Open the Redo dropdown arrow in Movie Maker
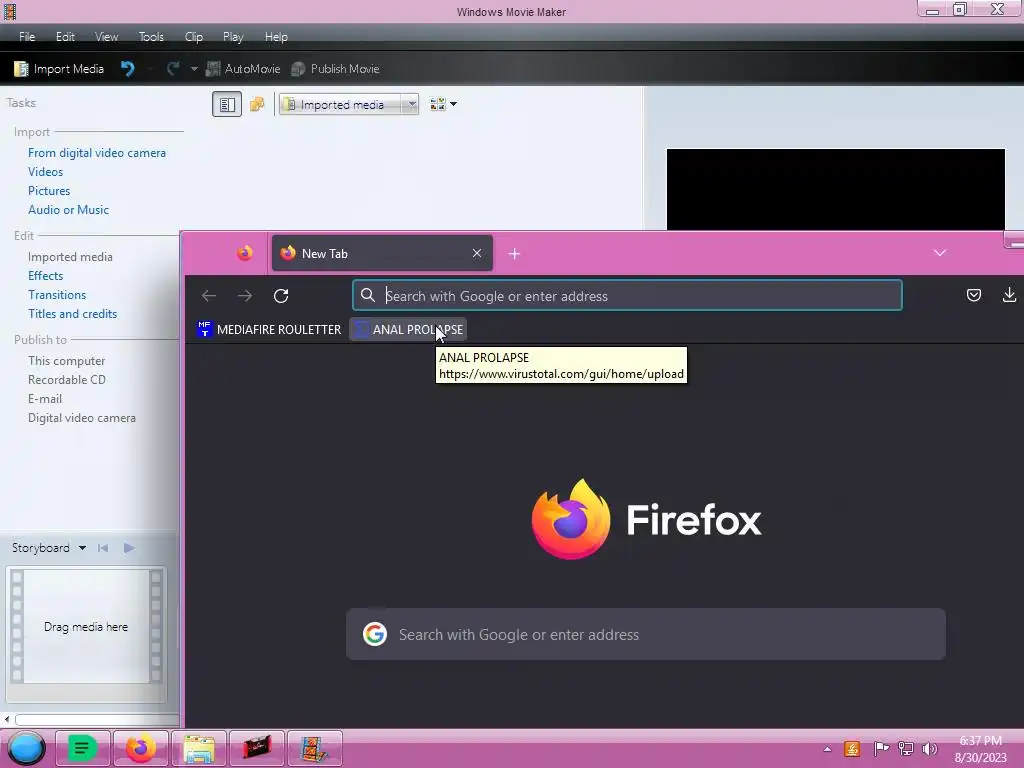Viewport: 1024px width, 768px height. tap(194, 69)
